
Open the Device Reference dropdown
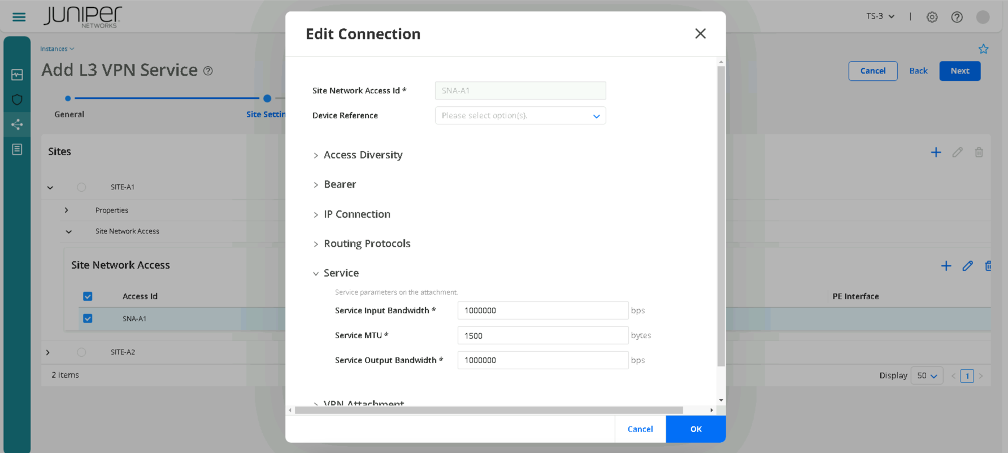pos(520,116)
